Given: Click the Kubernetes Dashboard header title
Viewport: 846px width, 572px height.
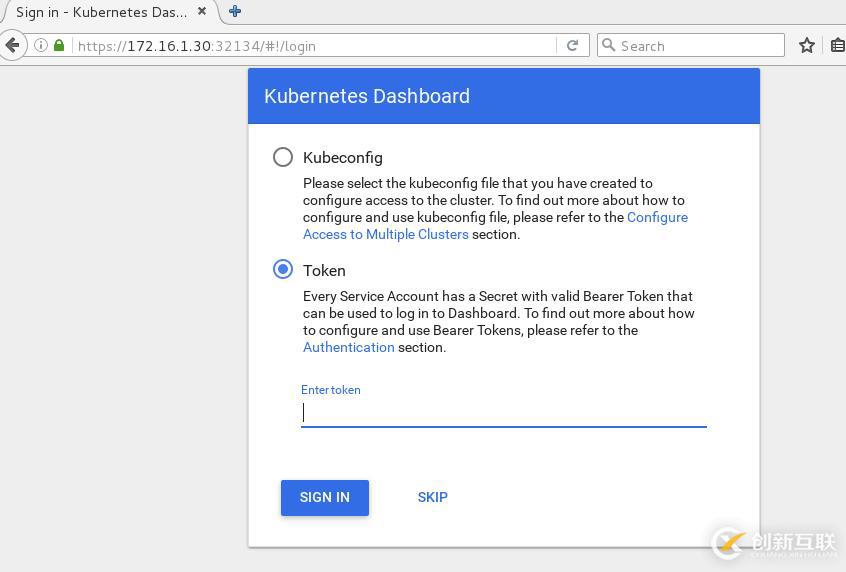Looking at the screenshot, I should 367,96.
